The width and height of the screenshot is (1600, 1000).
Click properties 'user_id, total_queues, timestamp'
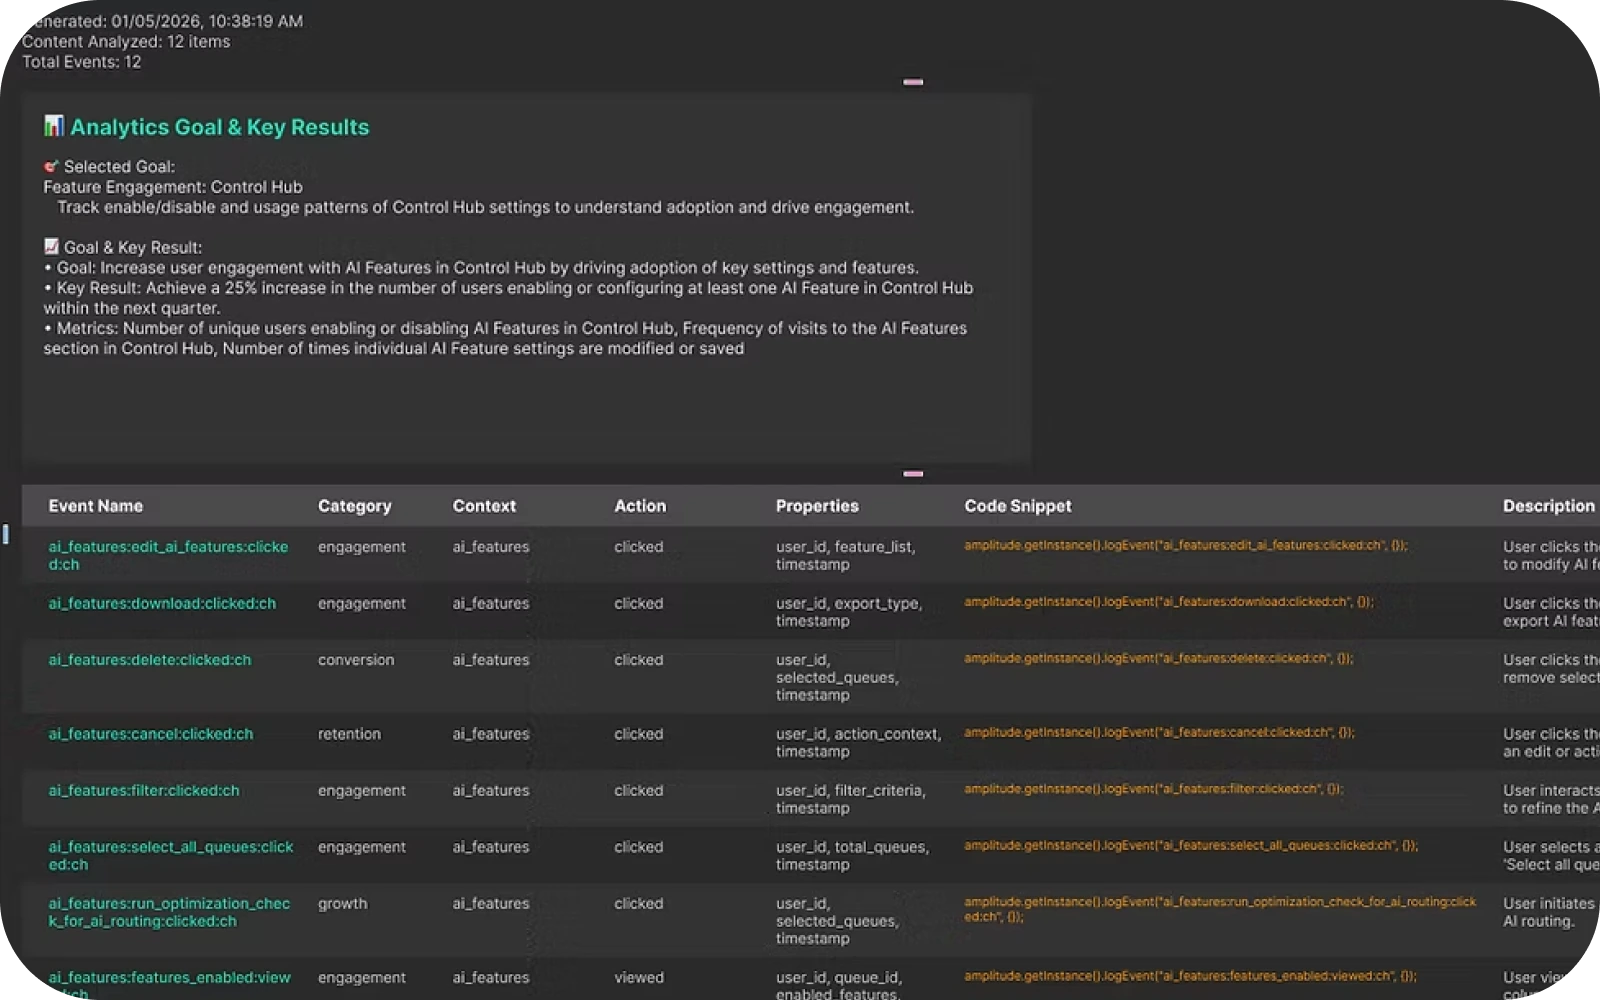click(x=853, y=856)
